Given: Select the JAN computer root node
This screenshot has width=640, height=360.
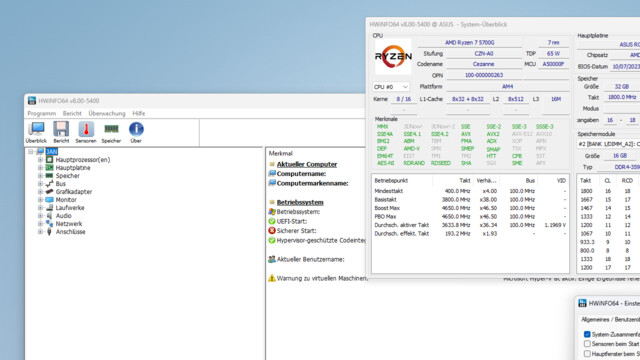Looking at the screenshot, I should [52, 152].
